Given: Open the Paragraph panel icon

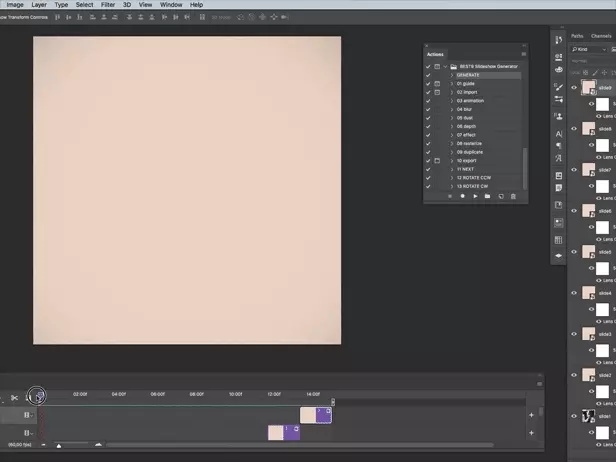Looking at the screenshot, I should 558,146.
